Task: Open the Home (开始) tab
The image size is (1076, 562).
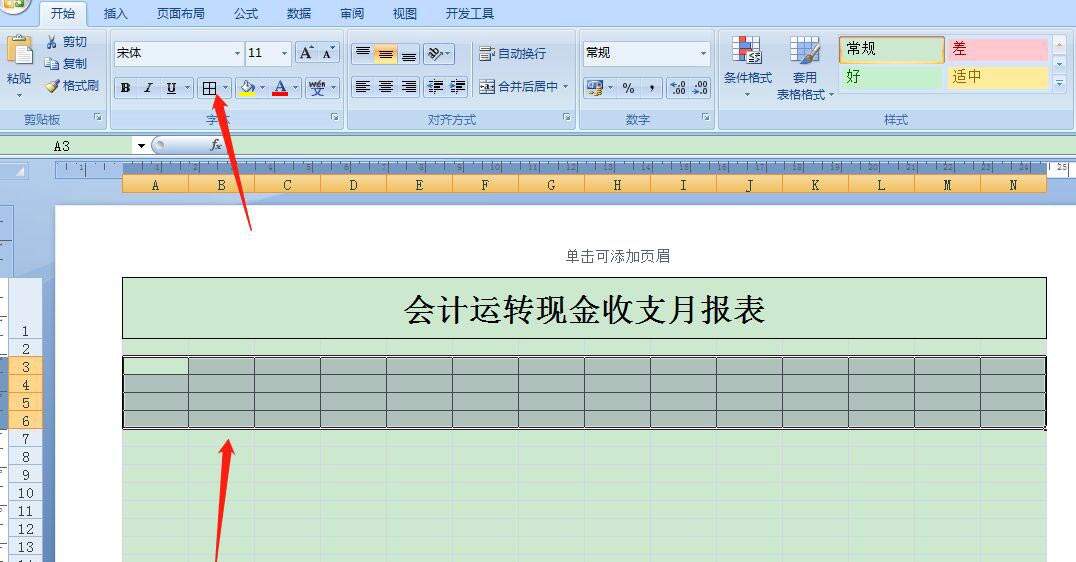Action: click(x=62, y=13)
